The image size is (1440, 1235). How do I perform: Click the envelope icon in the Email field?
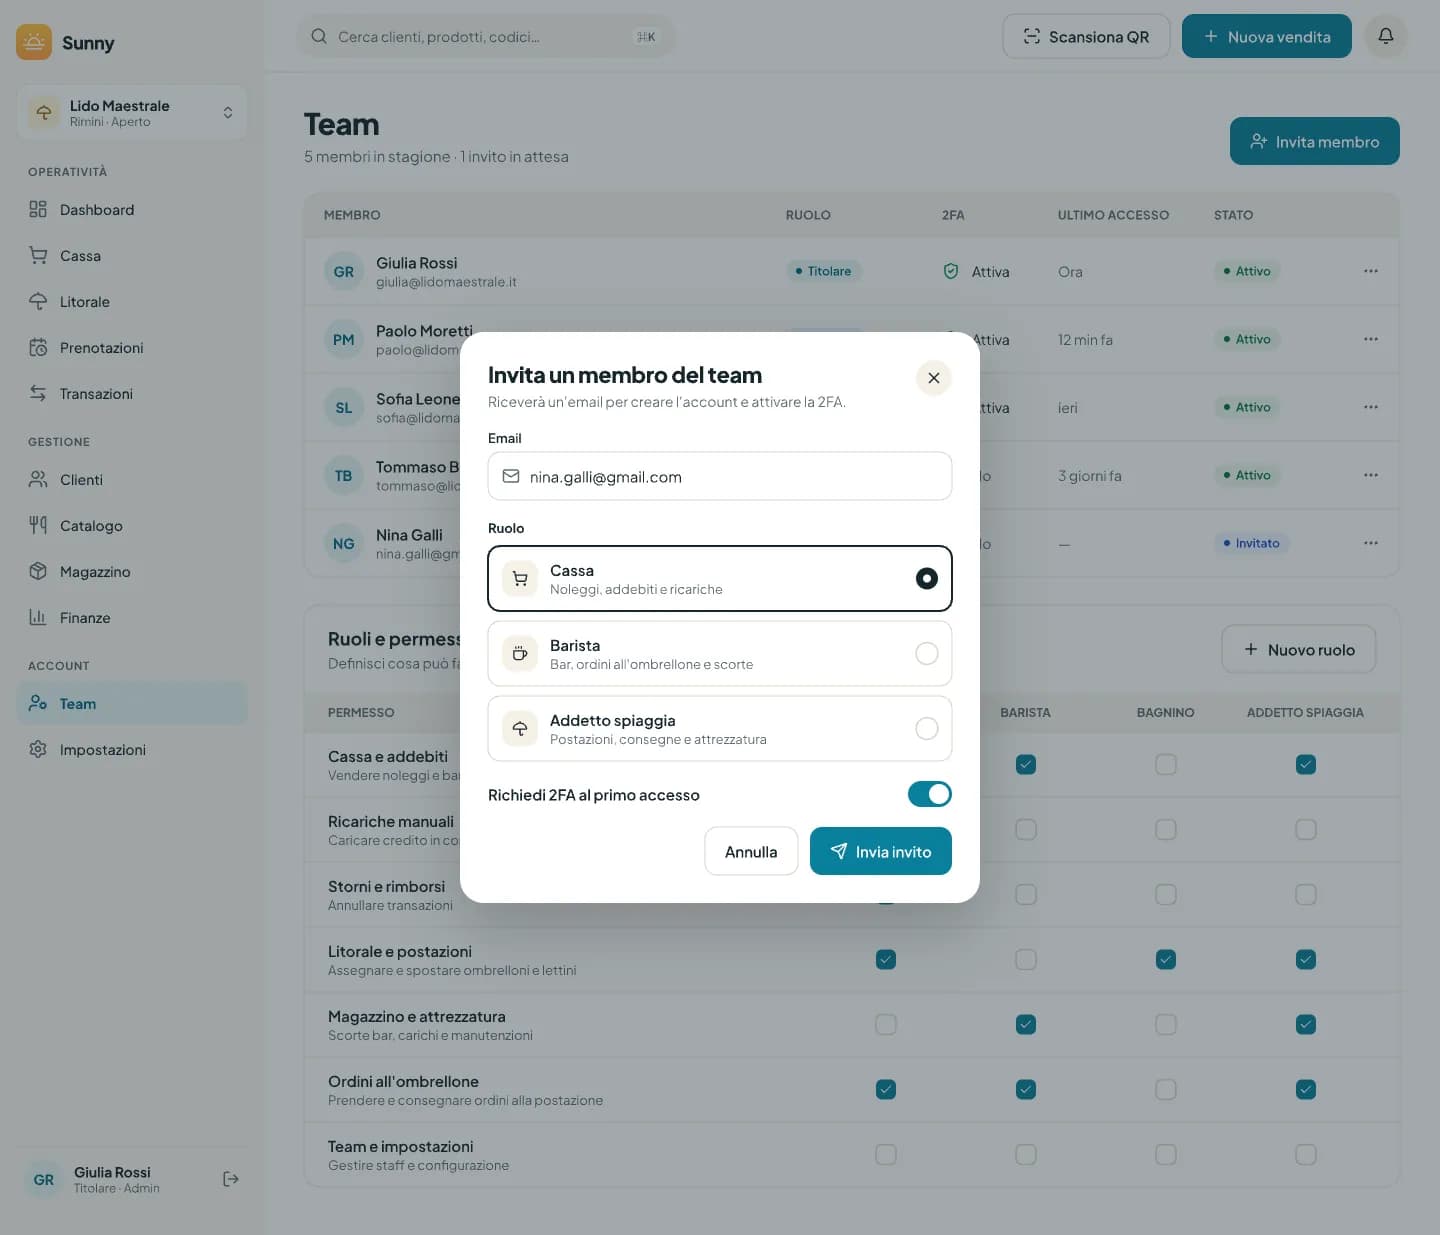click(x=511, y=476)
